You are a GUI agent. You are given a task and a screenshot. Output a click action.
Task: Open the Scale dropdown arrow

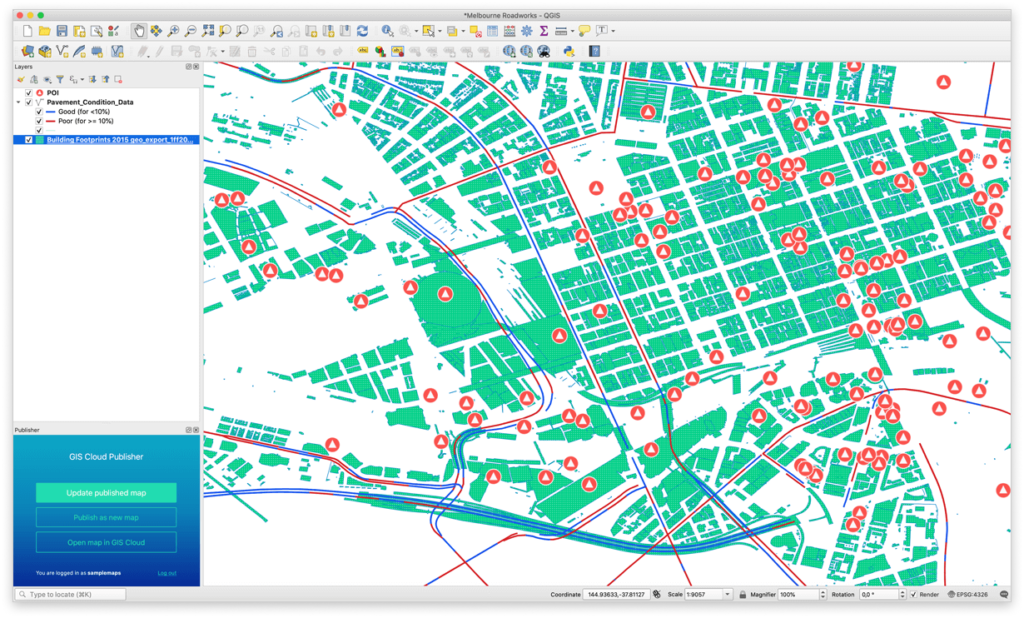tap(727, 594)
